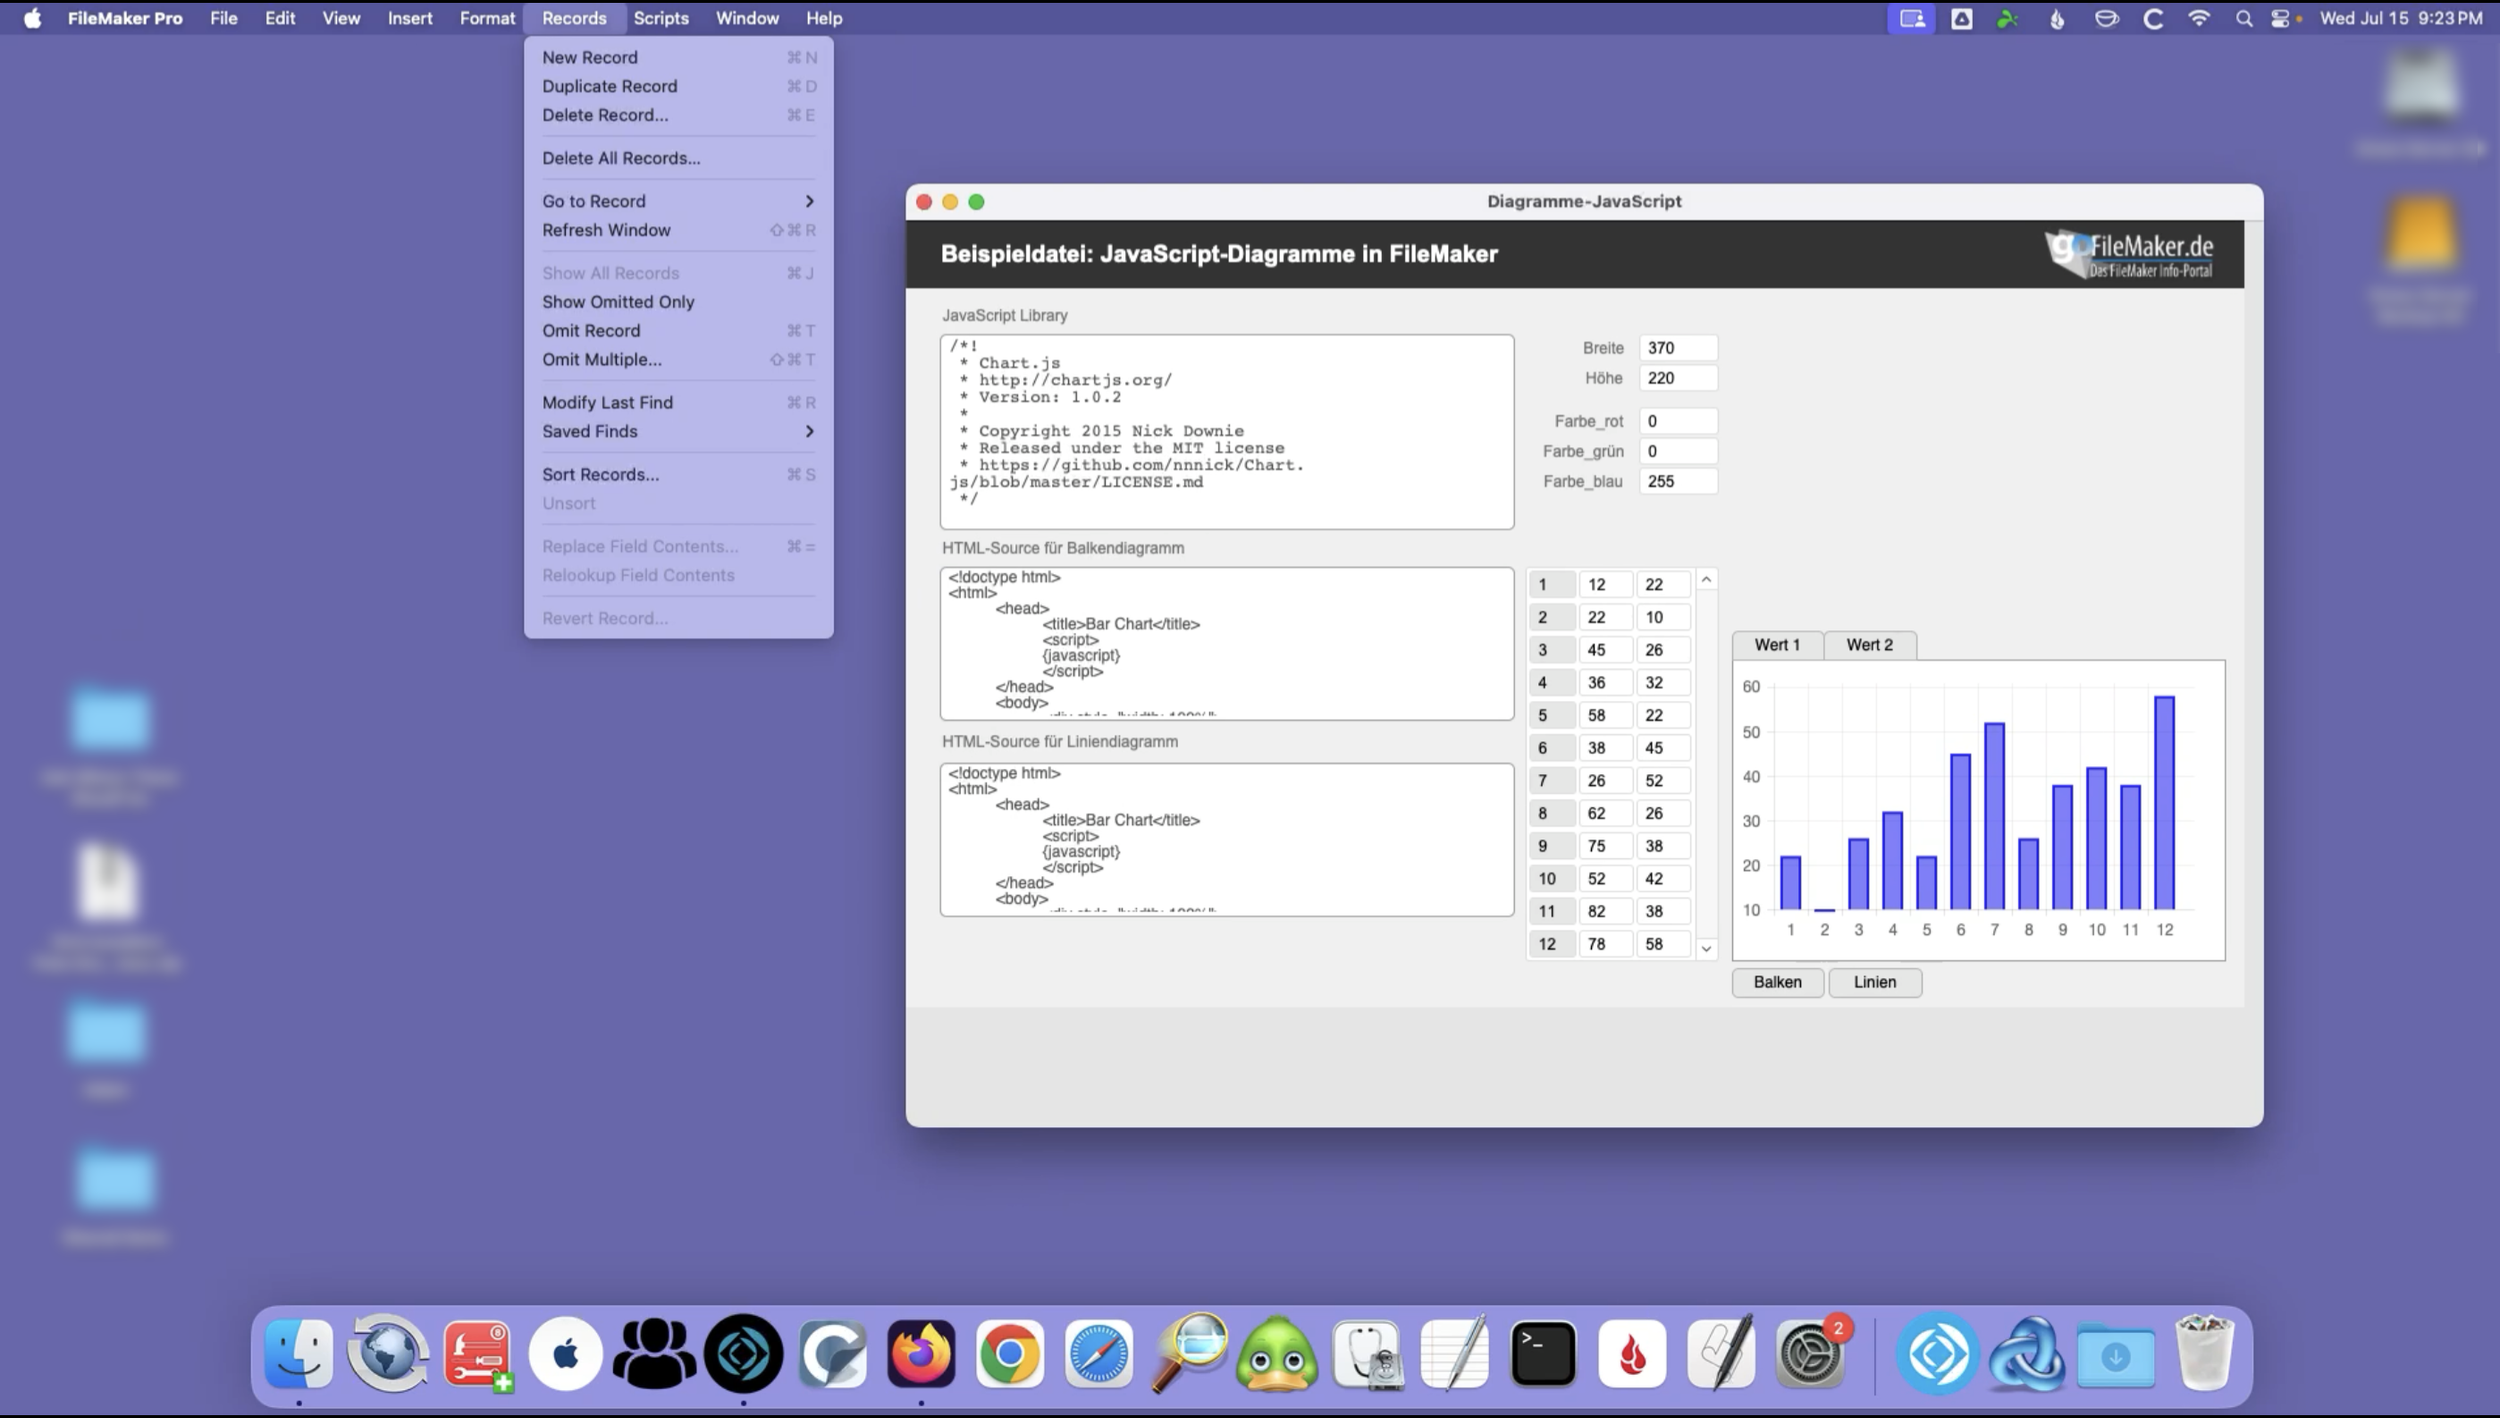The image size is (2500, 1418).
Task: Click the black FileMaker icon in dock
Action: 743,1354
